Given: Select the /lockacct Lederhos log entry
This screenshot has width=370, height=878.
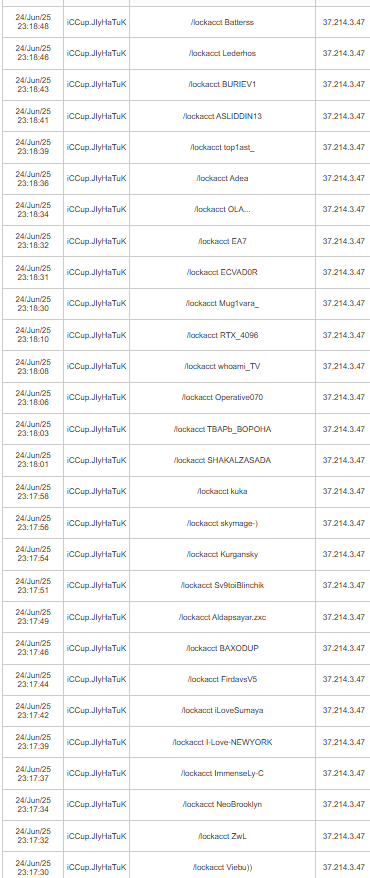Looking at the screenshot, I should pos(222,53).
